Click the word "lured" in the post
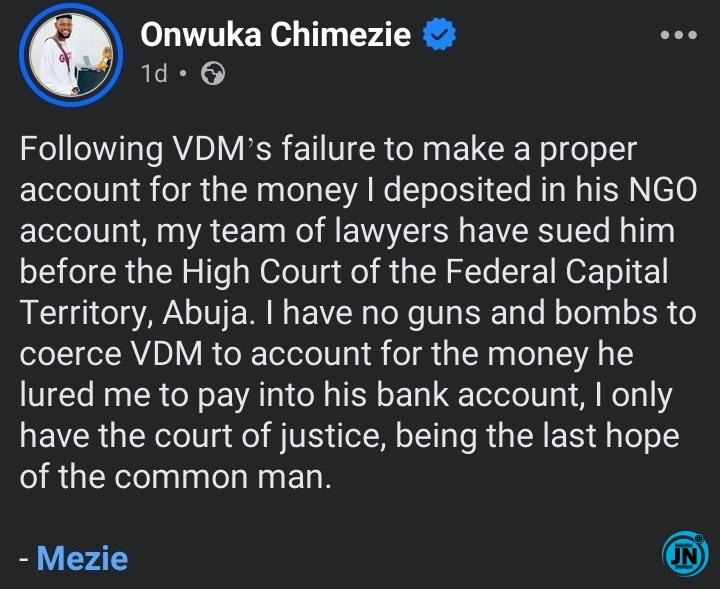Screen dimensions: 720x589 coord(62,396)
